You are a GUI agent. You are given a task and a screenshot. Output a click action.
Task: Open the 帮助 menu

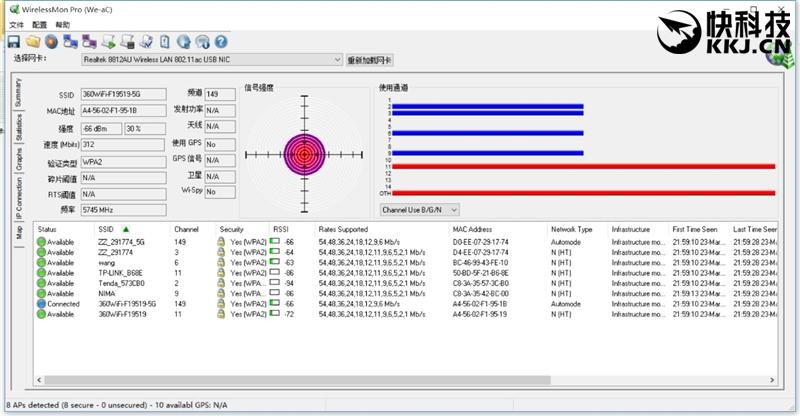(63, 25)
